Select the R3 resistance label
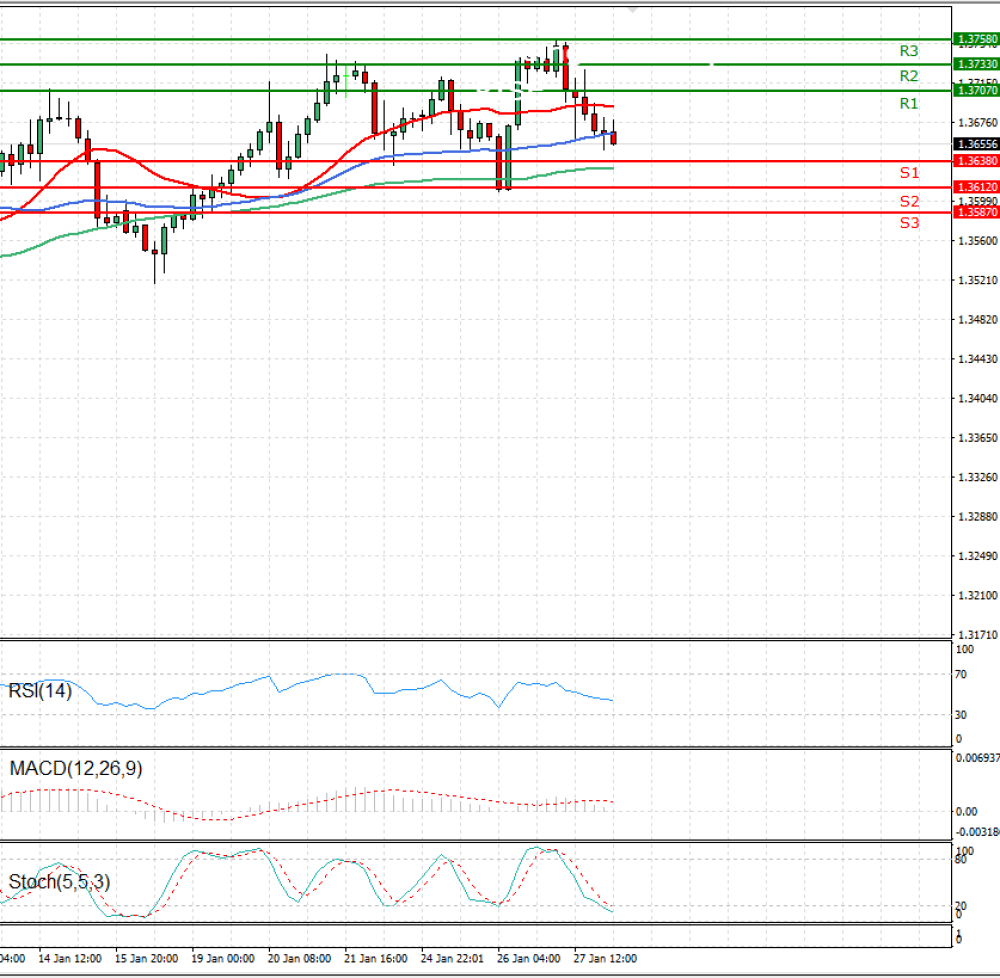The image size is (1000, 978). click(x=909, y=51)
